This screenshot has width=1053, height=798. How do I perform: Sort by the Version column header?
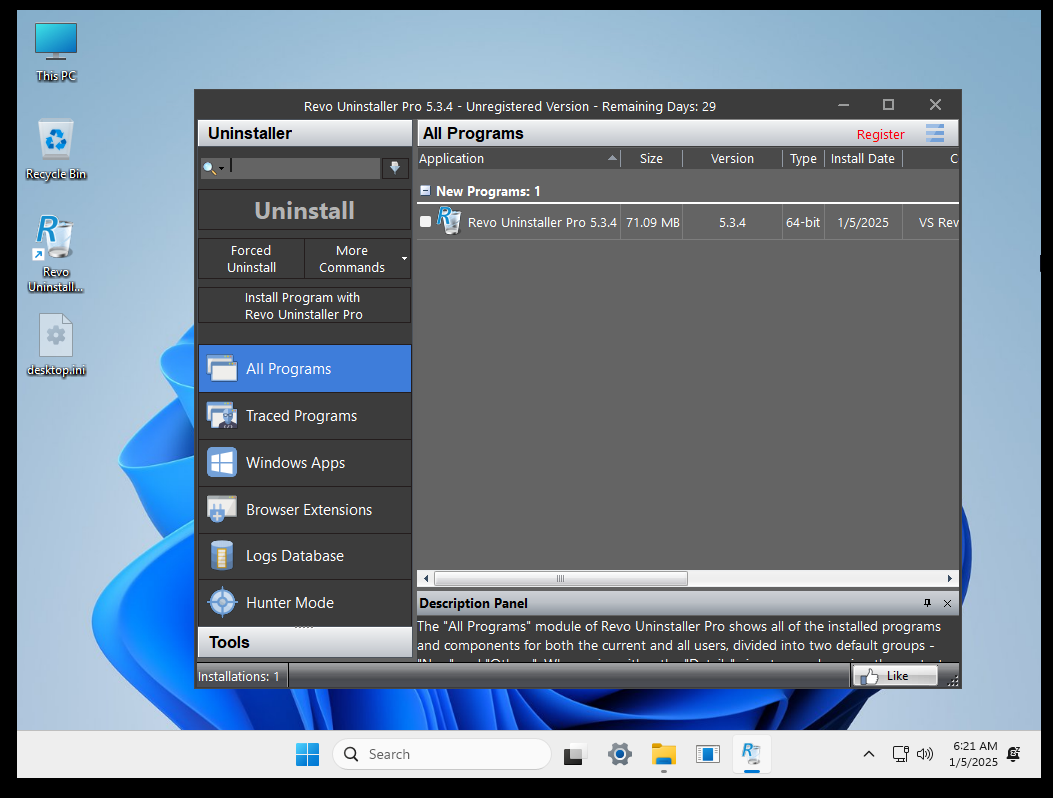[x=733, y=159]
